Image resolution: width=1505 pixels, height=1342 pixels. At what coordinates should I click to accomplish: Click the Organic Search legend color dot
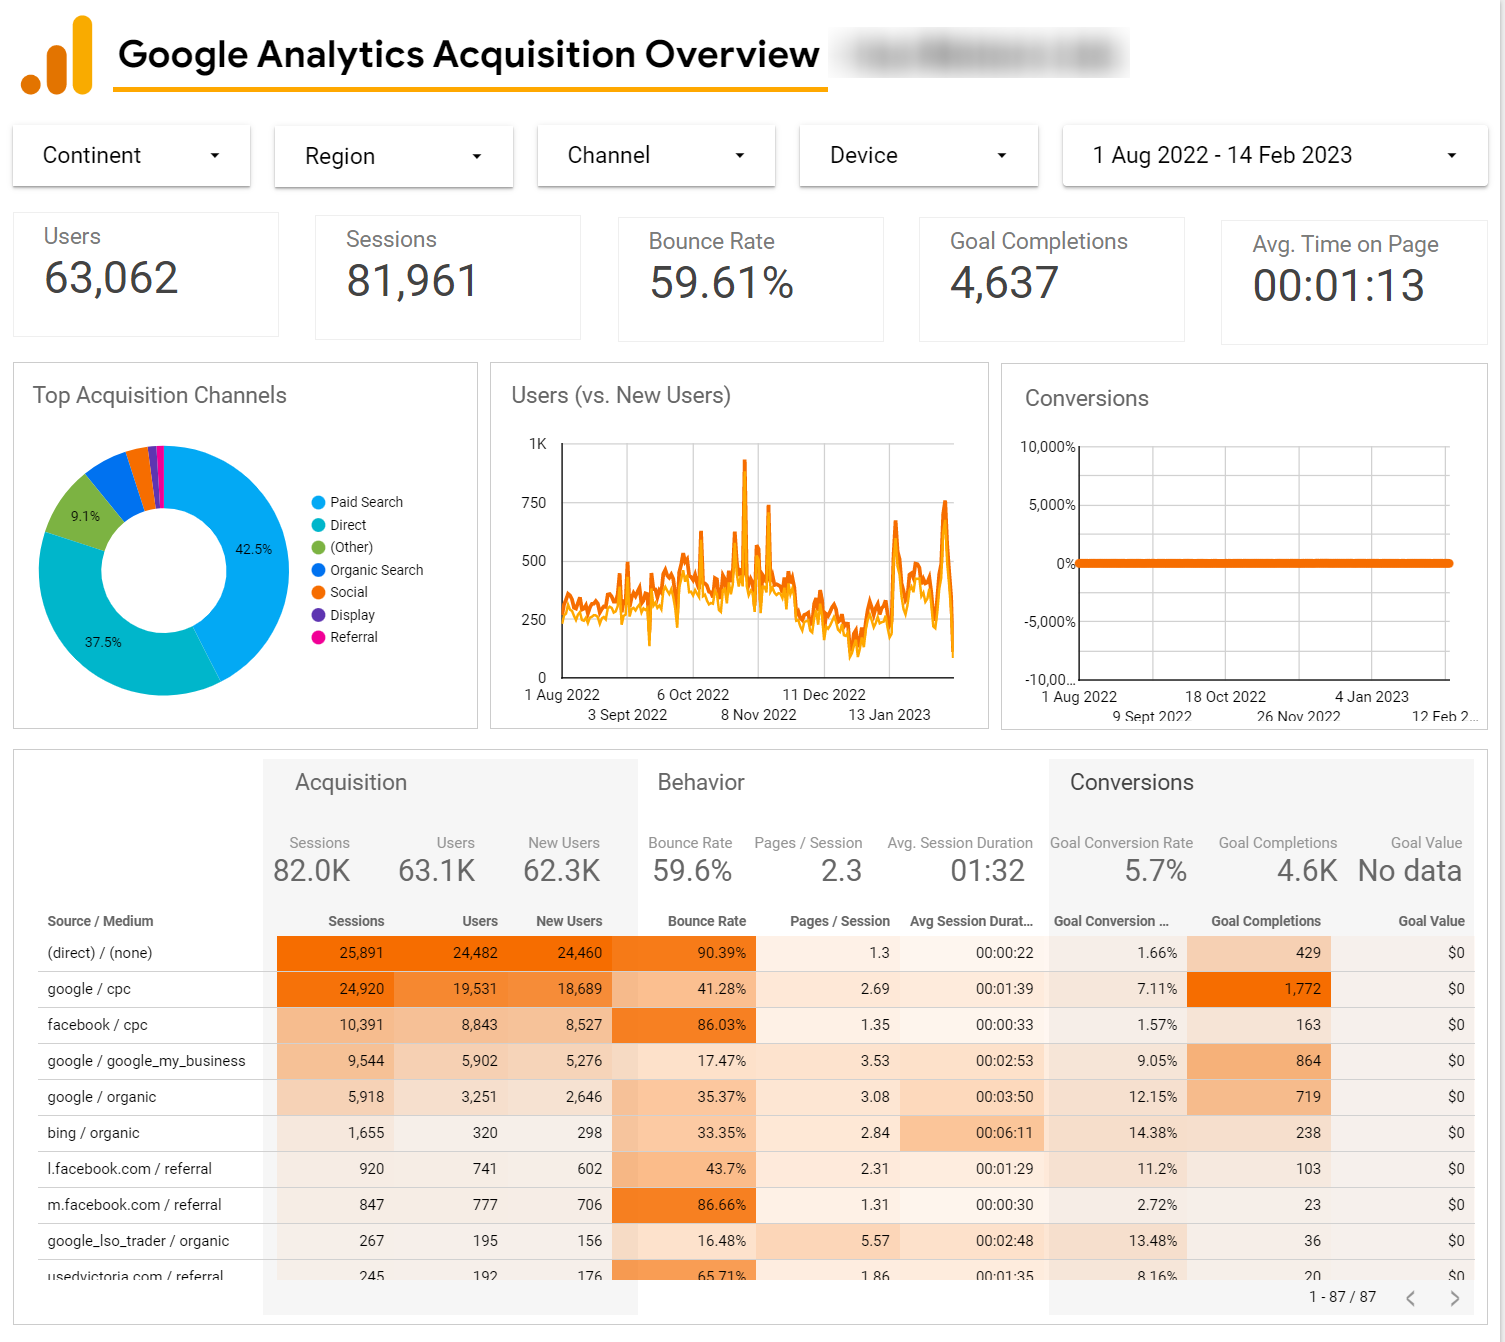[319, 570]
